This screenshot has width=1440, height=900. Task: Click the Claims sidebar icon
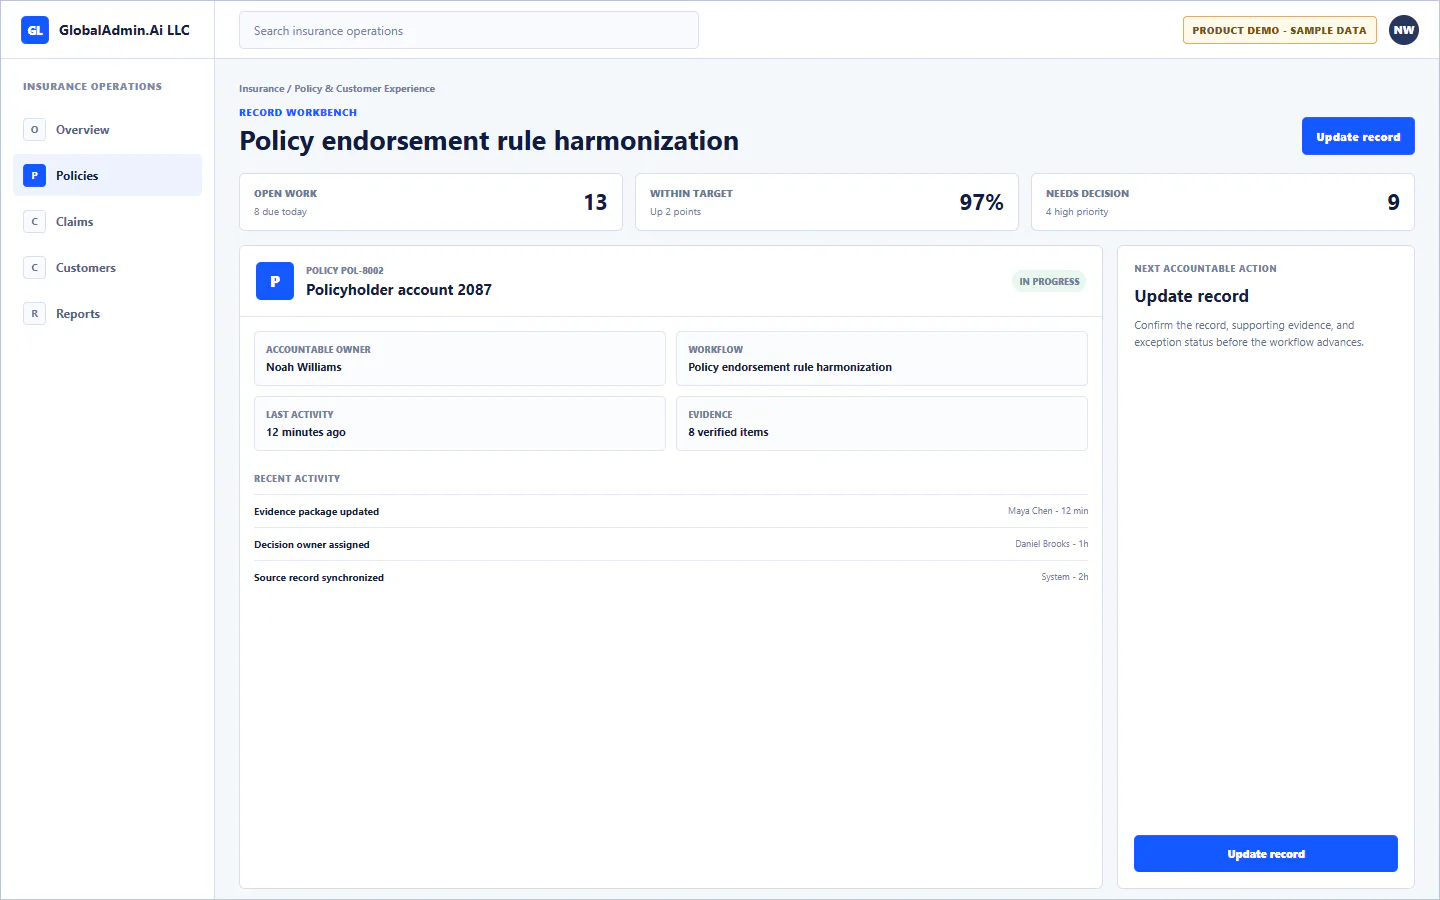tap(35, 222)
